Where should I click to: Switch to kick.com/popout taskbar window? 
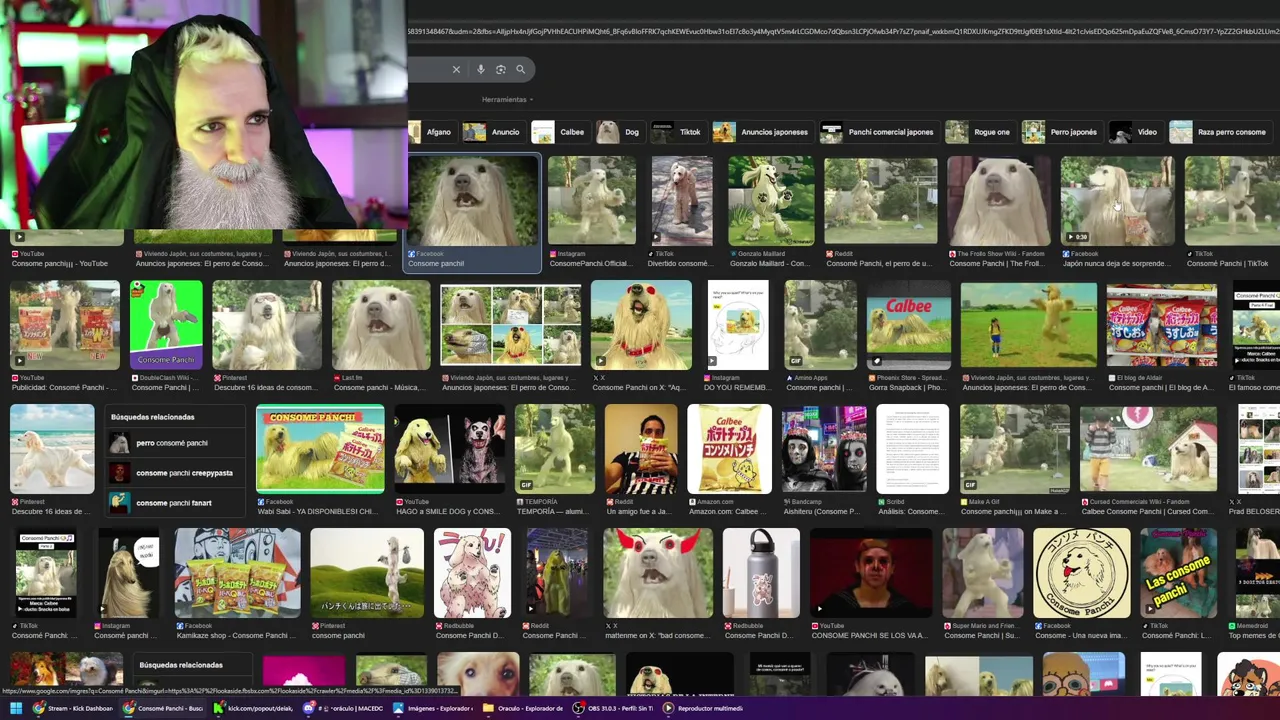[254, 708]
